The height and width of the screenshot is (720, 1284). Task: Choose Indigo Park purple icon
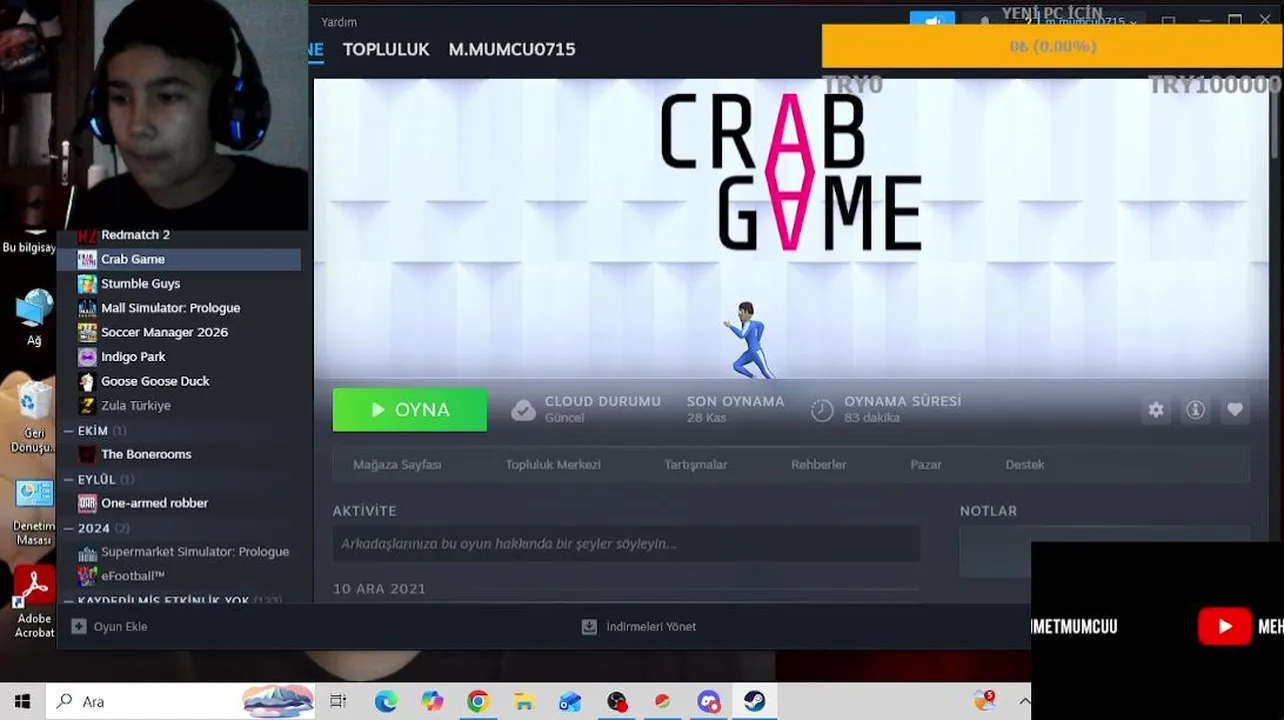coord(87,357)
